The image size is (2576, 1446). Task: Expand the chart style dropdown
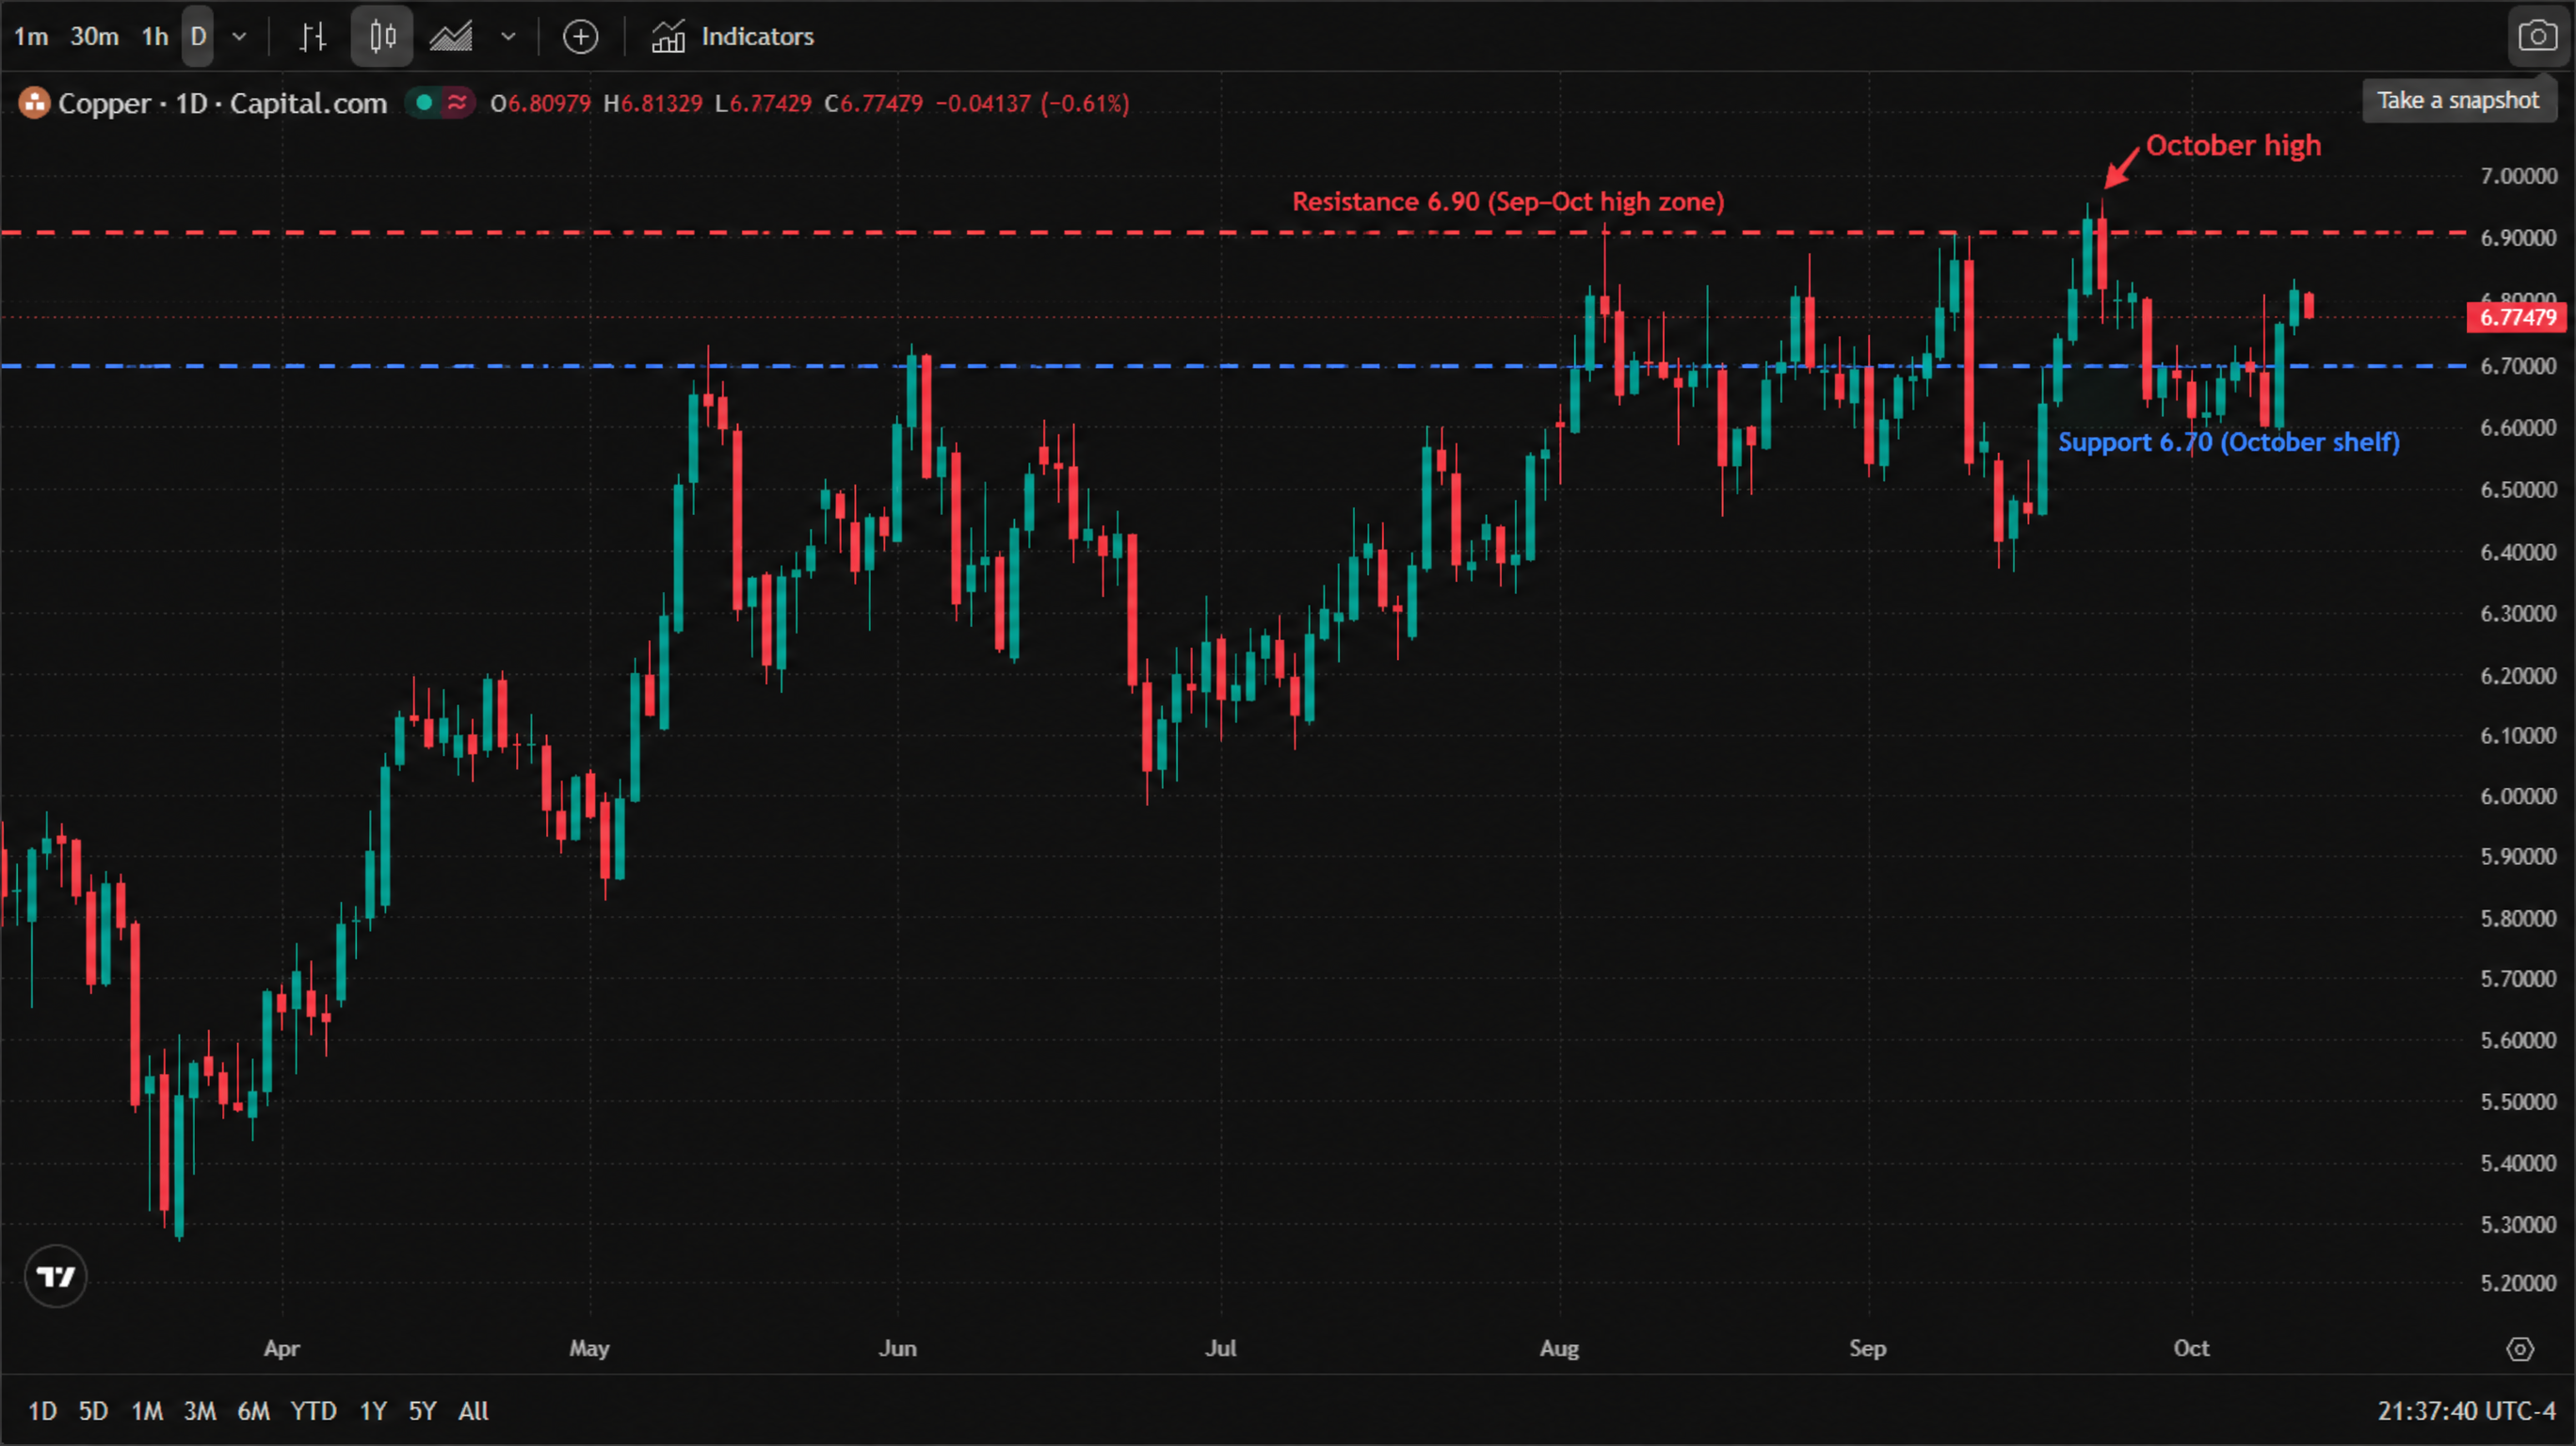[x=508, y=37]
